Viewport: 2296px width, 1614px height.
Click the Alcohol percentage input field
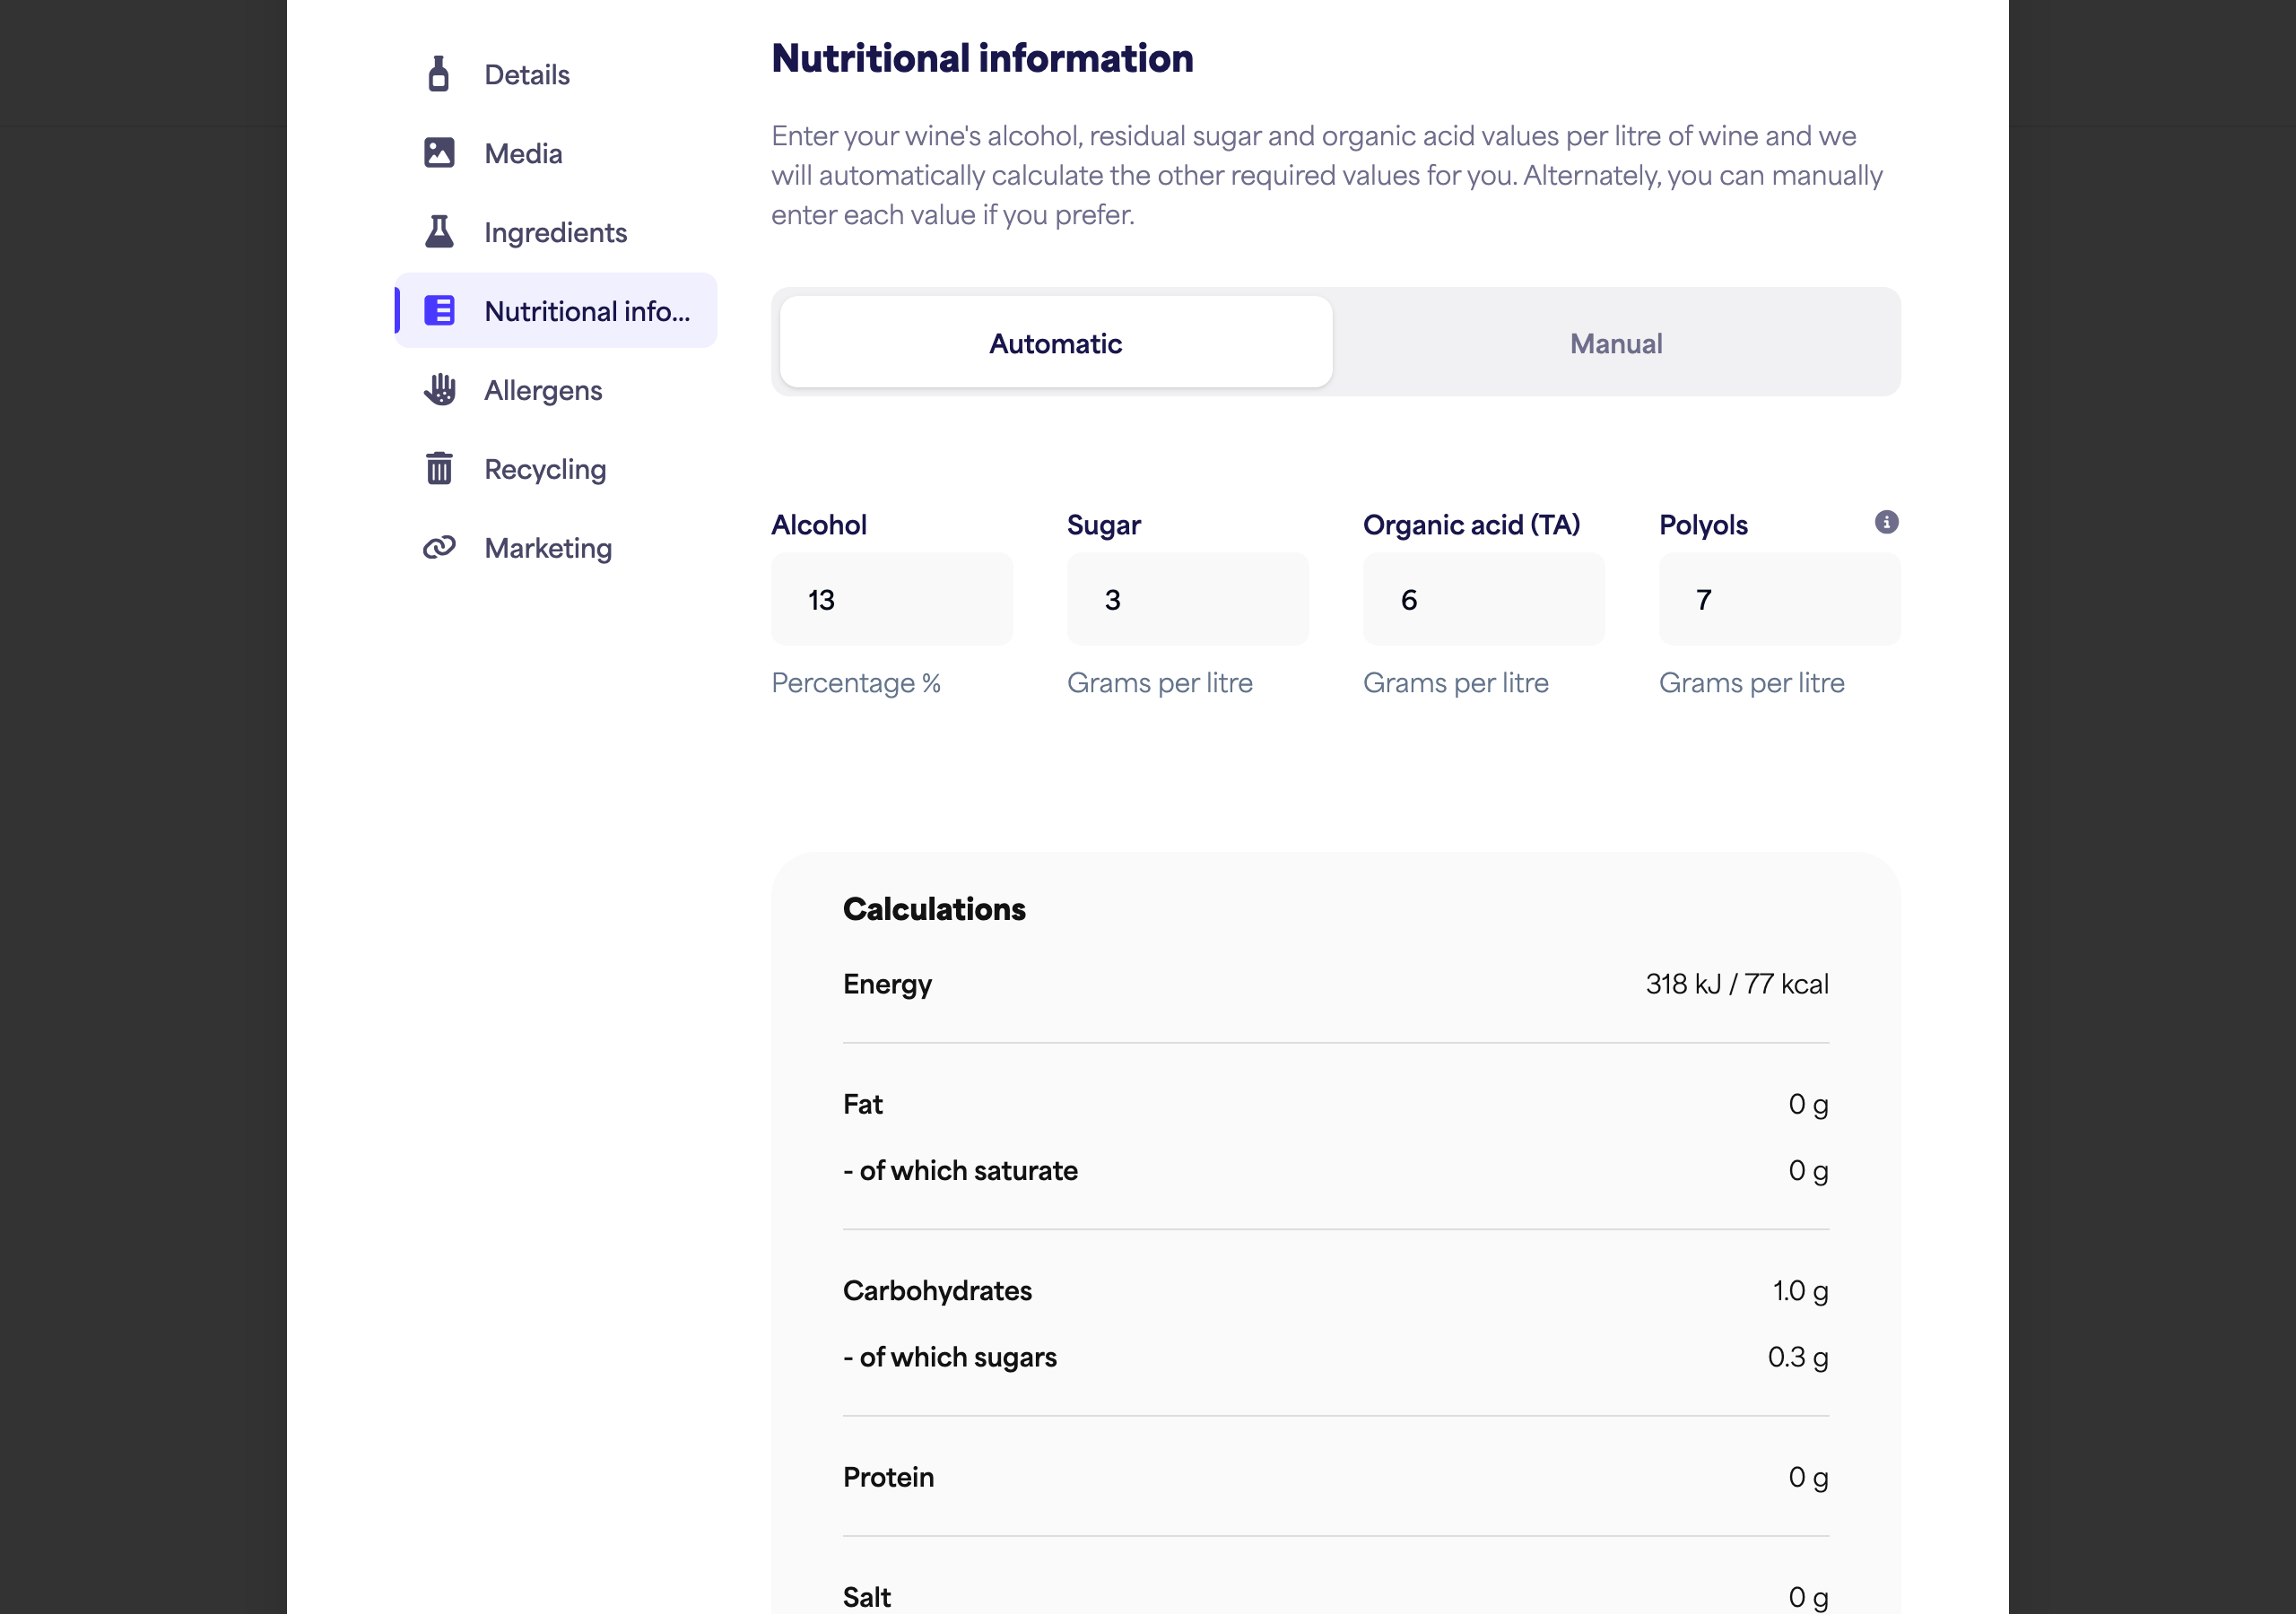tap(892, 599)
